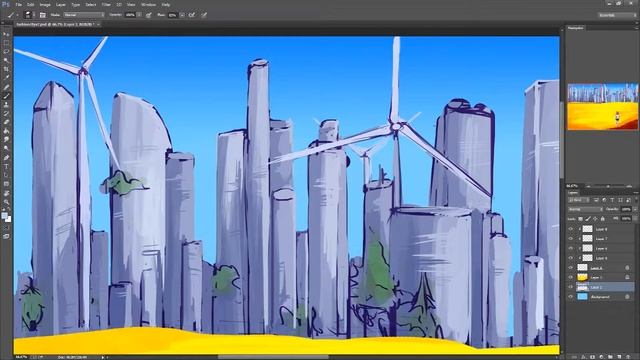The width and height of the screenshot is (640, 360).
Task: Toggle pressure for brush size
Action: (x=204, y=15)
